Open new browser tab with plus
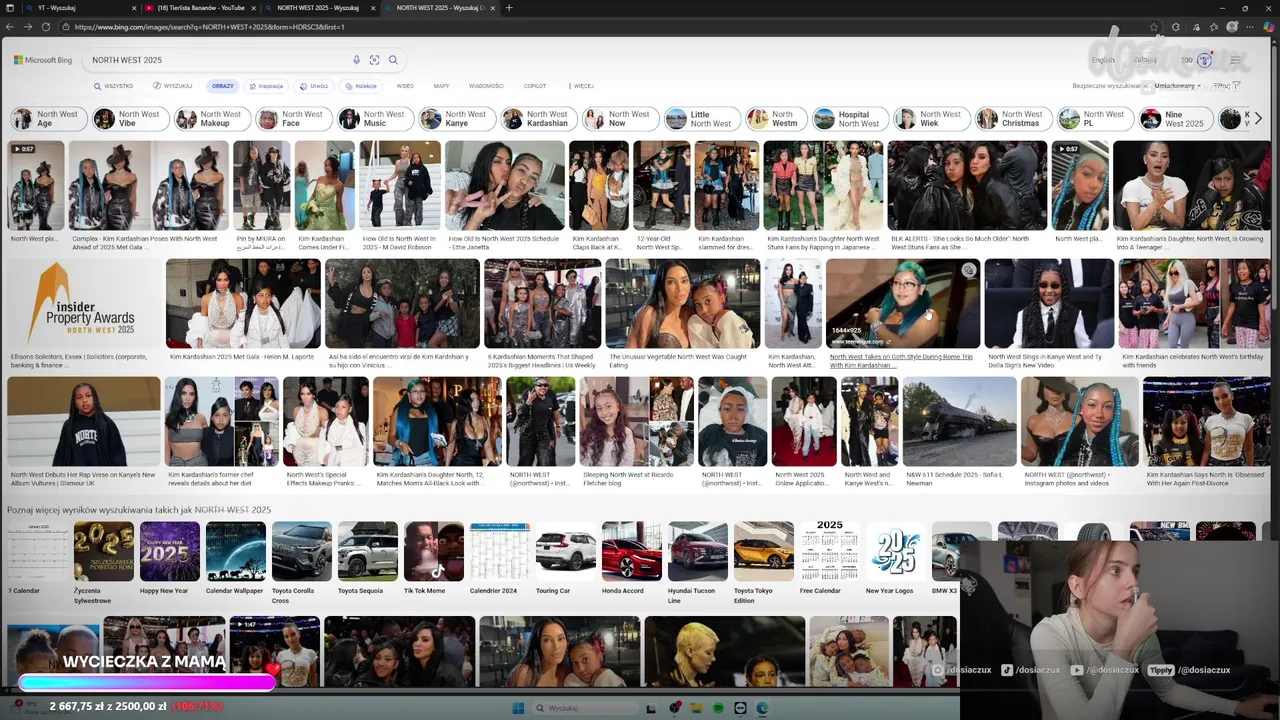This screenshot has height=720, width=1280. point(509,8)
